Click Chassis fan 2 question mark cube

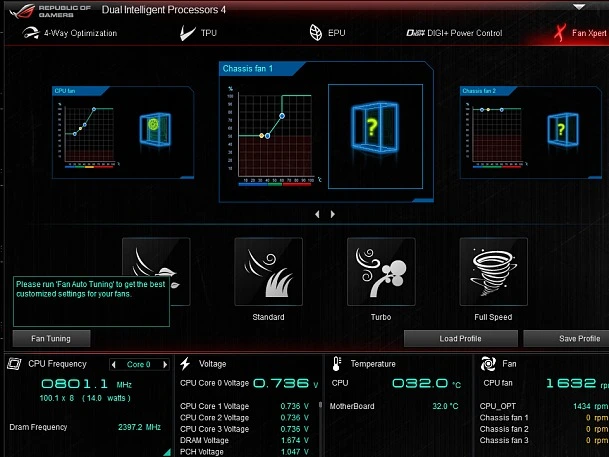click(563, 129)
